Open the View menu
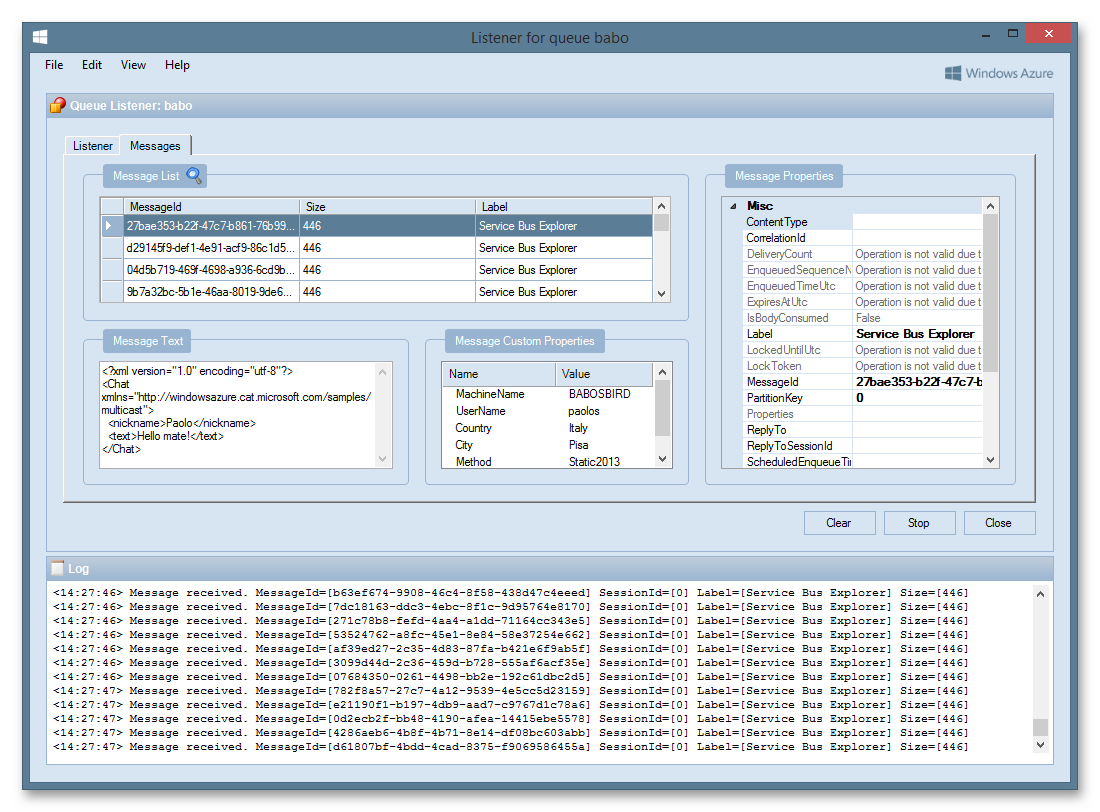1100x812 pixels. click(x=133, y=65)
